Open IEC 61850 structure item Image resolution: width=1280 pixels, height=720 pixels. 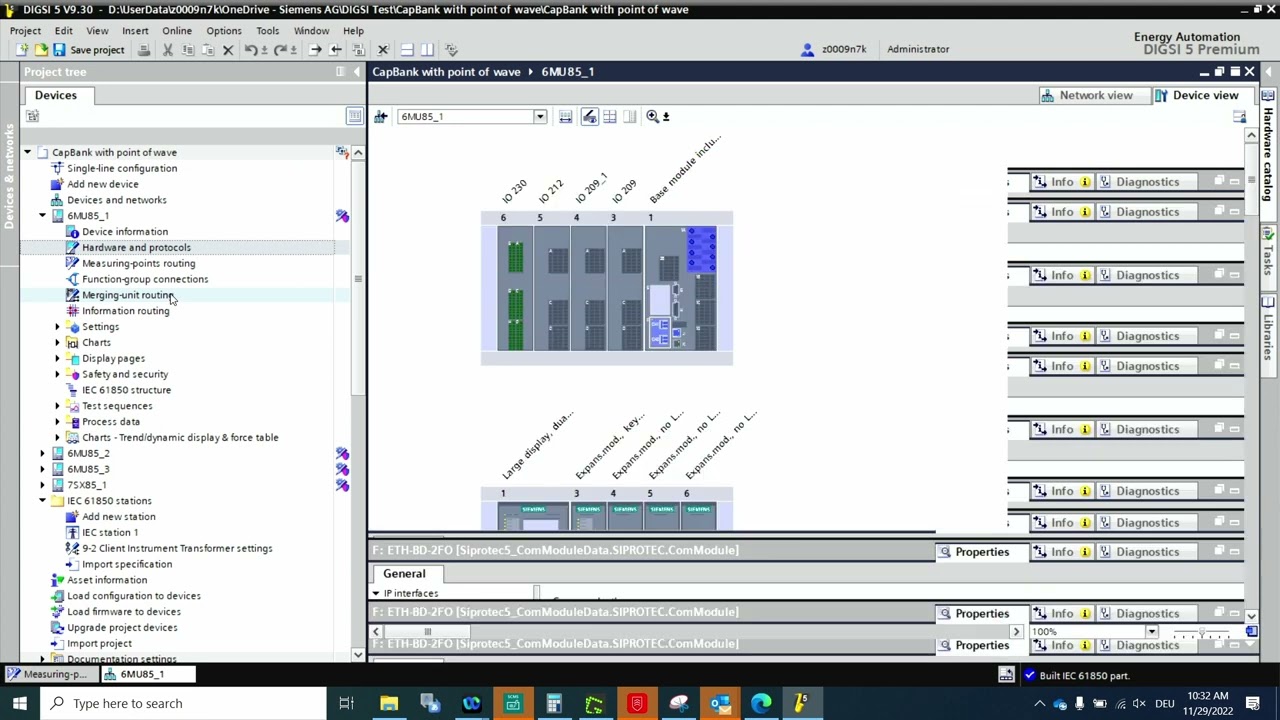click(126, 390)
